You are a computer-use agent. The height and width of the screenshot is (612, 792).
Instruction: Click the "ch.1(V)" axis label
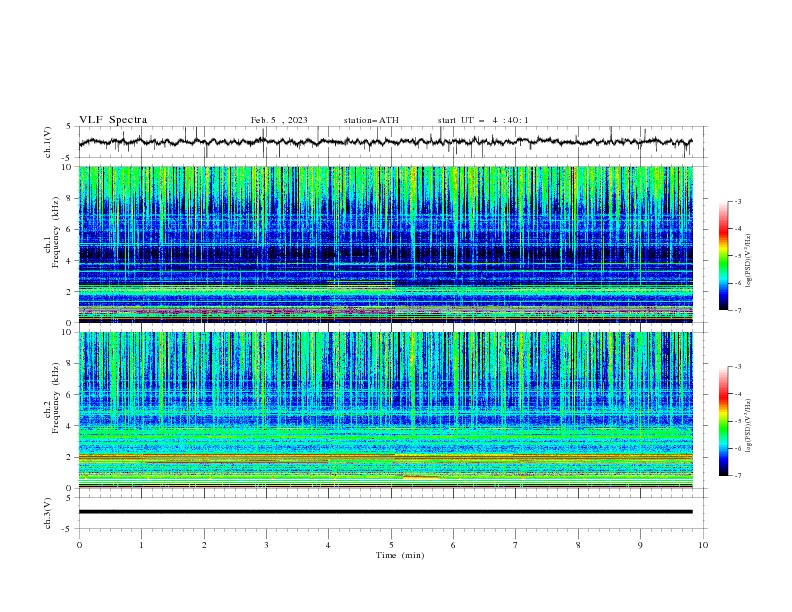[x=48, y=142]
